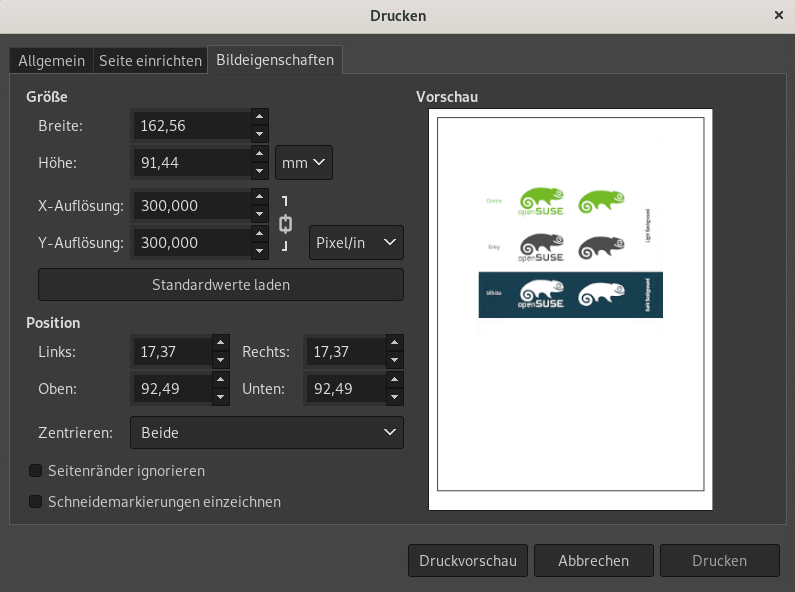This screenshot has height=592, width=795.
Task: Decrease Rechts margin with down arrow
Action: coord(395,361)
